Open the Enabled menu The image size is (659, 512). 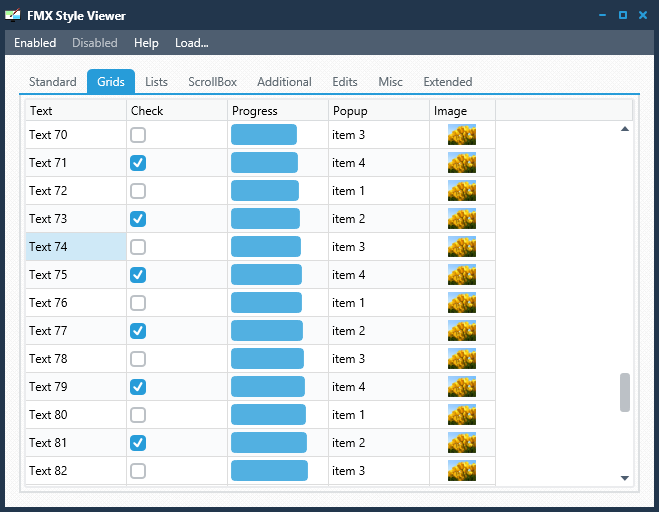(35, 43)
